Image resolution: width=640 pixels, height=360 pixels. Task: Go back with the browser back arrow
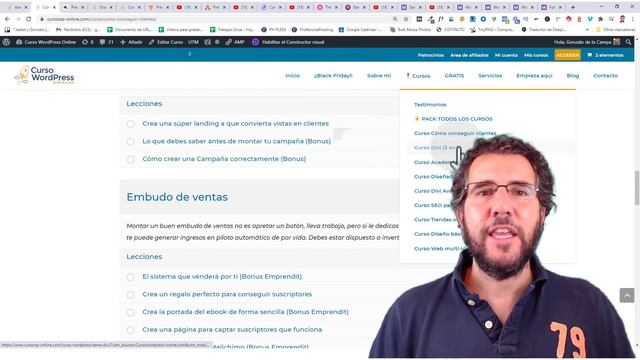point(7,19)
